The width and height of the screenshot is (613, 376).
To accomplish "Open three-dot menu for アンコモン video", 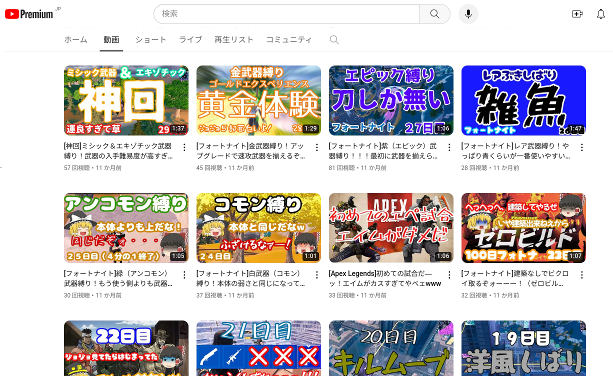I will coord(184,275).
